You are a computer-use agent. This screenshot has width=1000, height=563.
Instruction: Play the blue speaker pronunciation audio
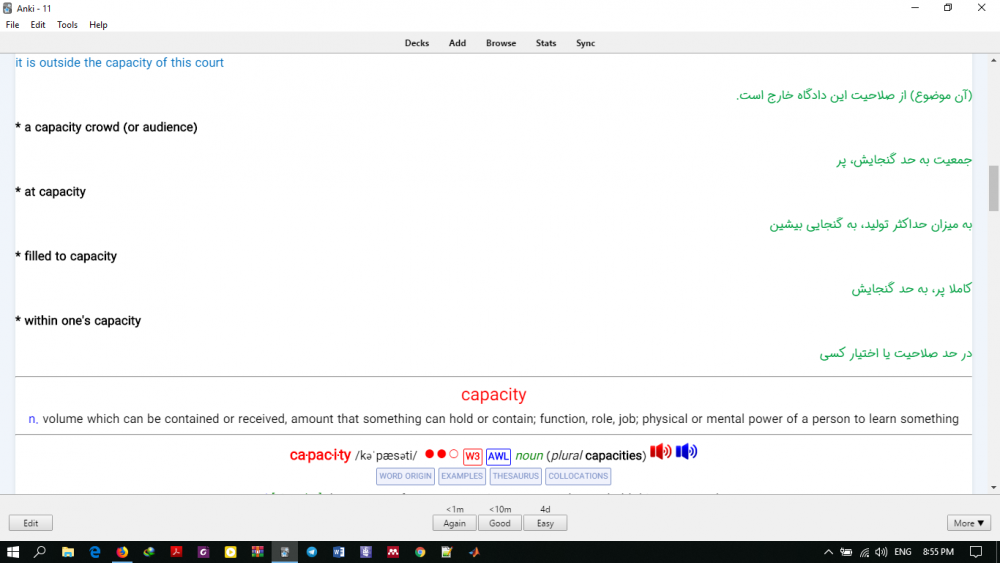pos(686,452)
